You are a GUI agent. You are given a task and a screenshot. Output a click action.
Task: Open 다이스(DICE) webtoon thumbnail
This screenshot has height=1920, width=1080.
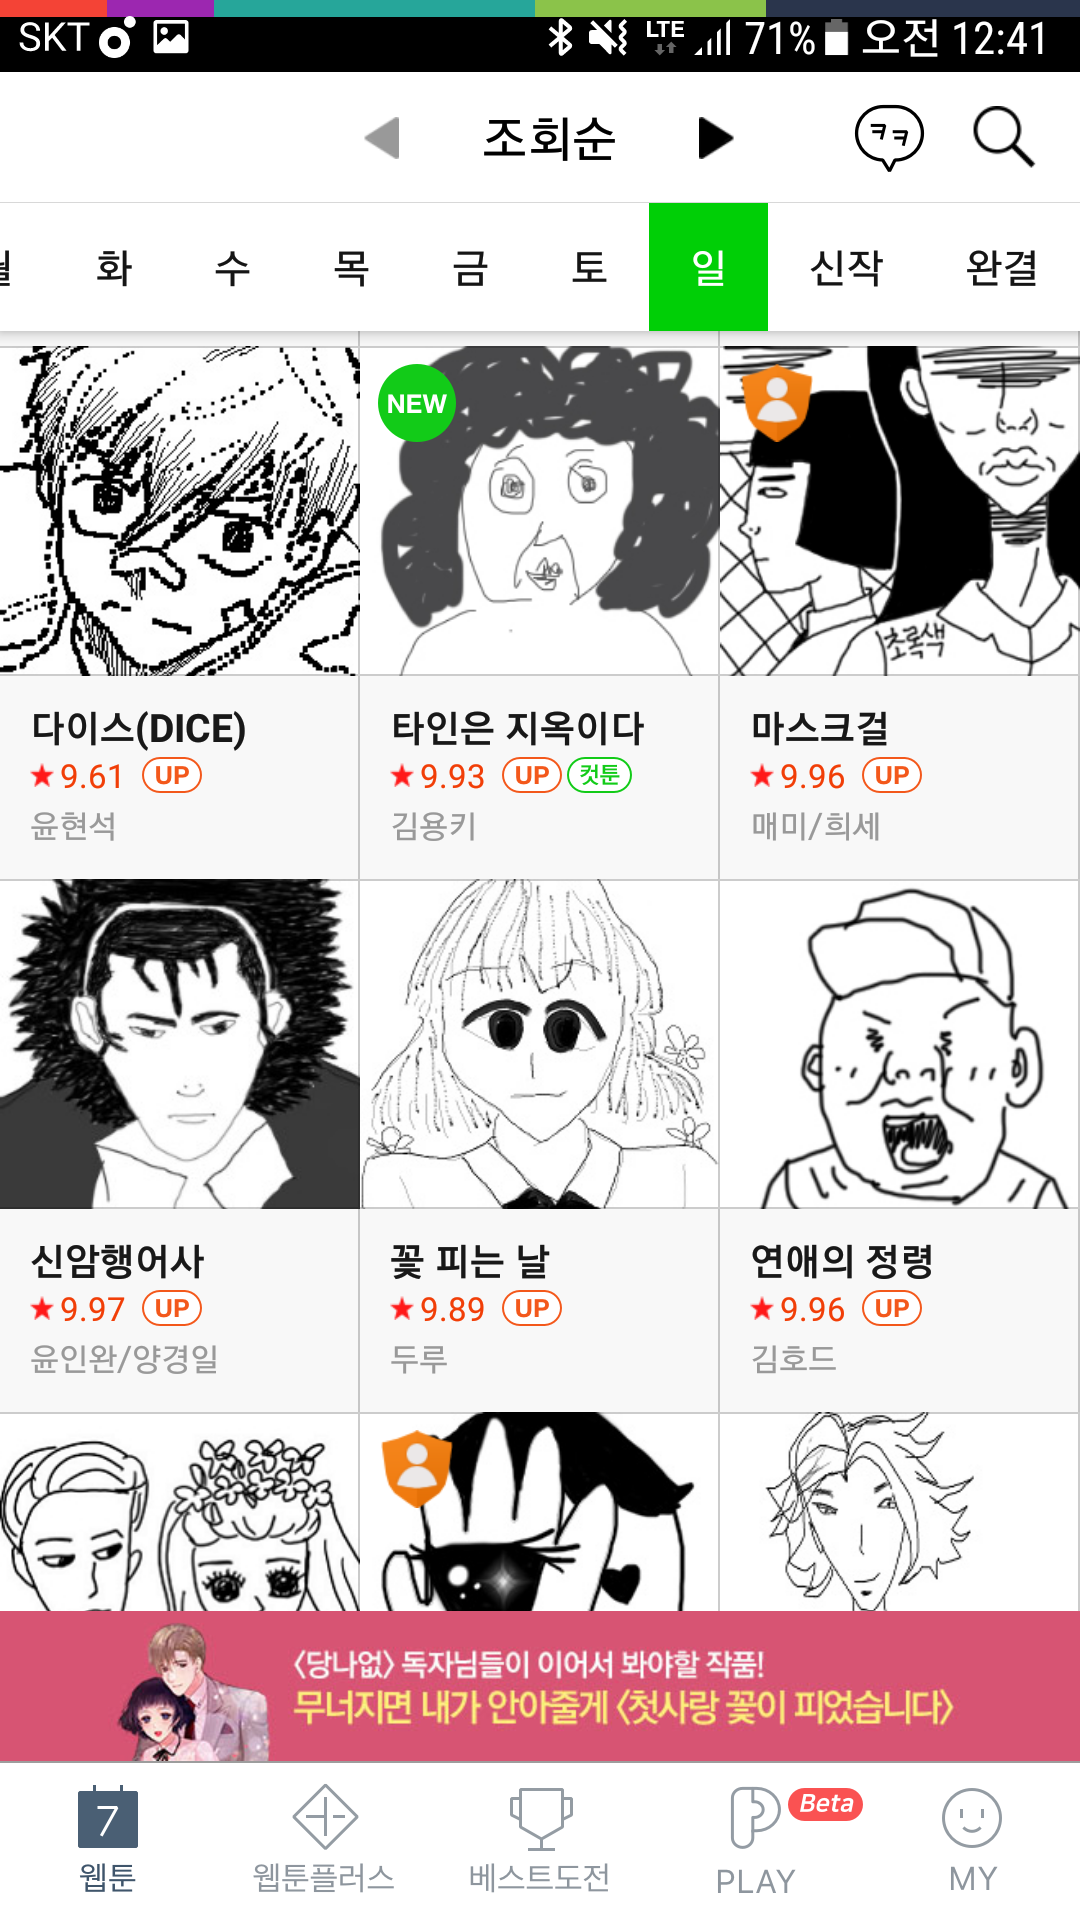pos(179,510)
